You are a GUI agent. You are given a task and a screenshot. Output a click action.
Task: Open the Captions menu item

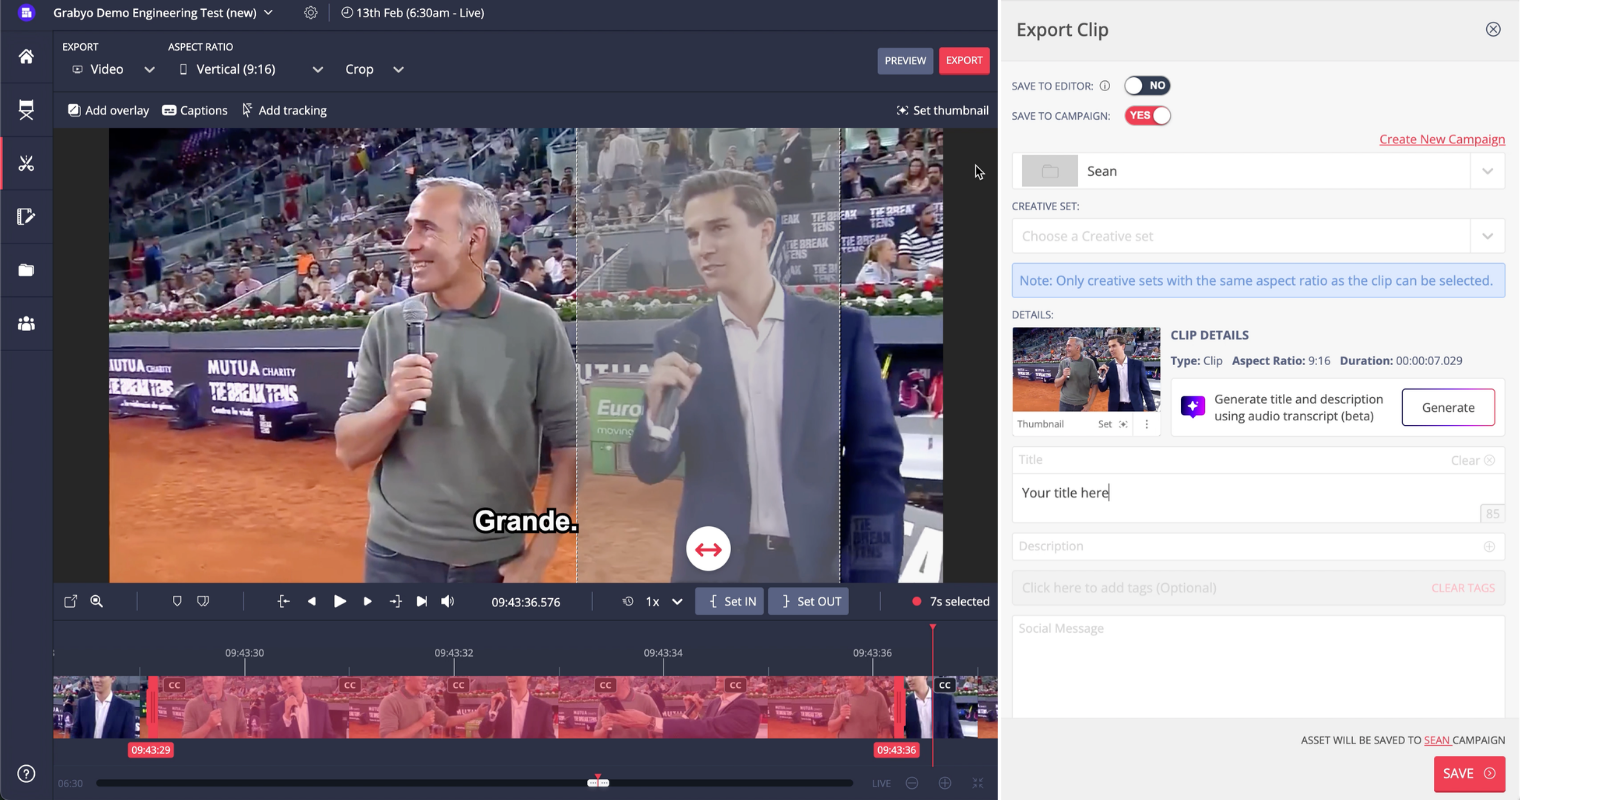pos(195,110)
